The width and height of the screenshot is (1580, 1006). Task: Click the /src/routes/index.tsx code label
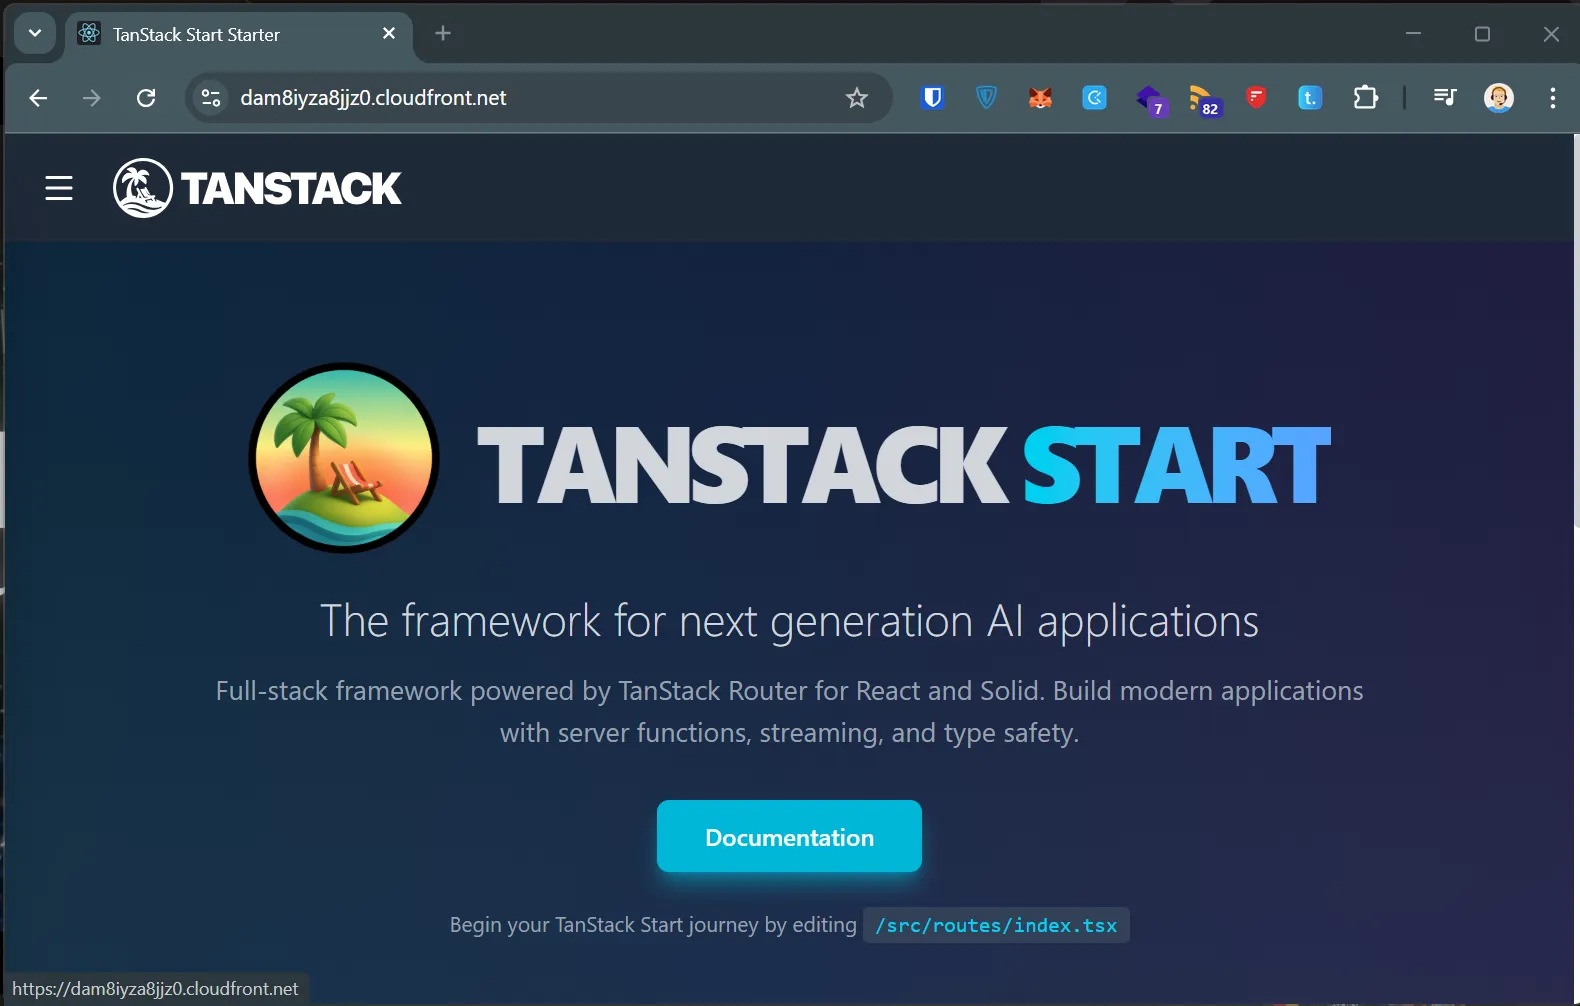(x=996, y=925)
